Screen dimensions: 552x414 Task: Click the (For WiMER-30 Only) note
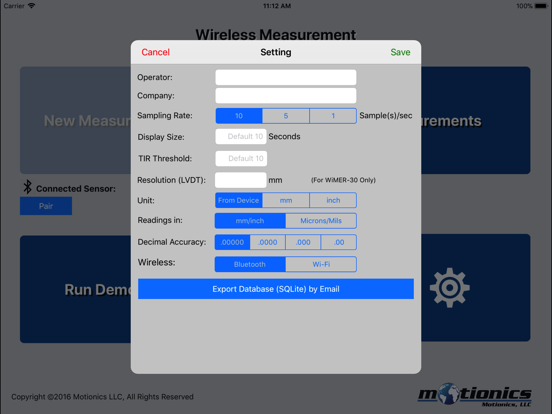click(x=343, y=180)
